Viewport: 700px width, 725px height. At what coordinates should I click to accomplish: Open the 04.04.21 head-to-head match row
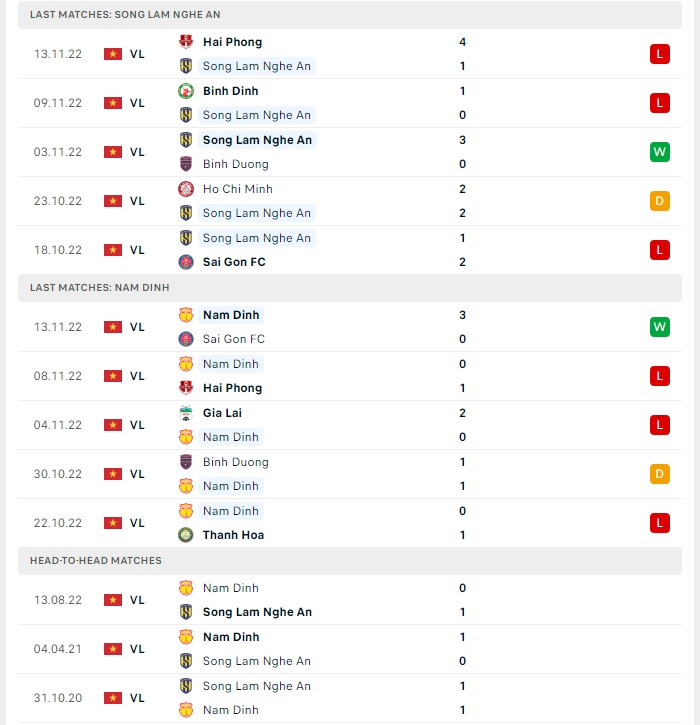(x=350, y=649)
